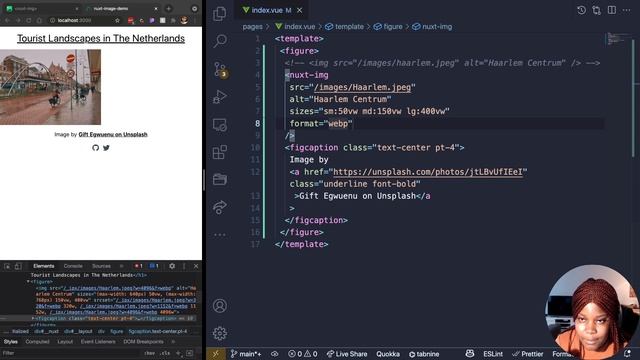Click ESLint in the status bar
The height and width of the screenshot is (360, 640).
[x=493, y=354]
